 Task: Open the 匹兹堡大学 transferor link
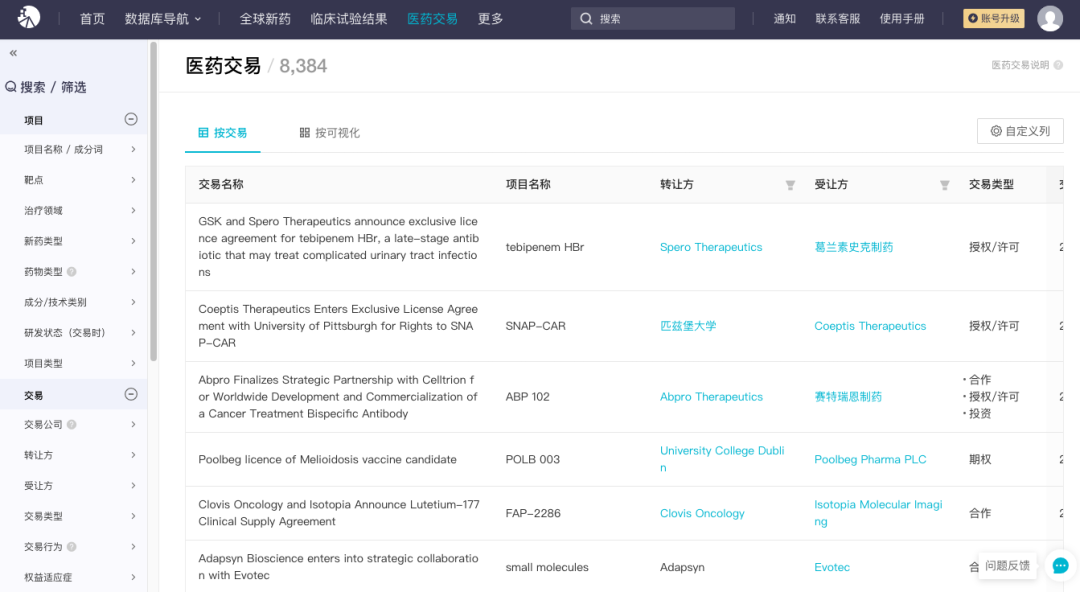[688, 326]
